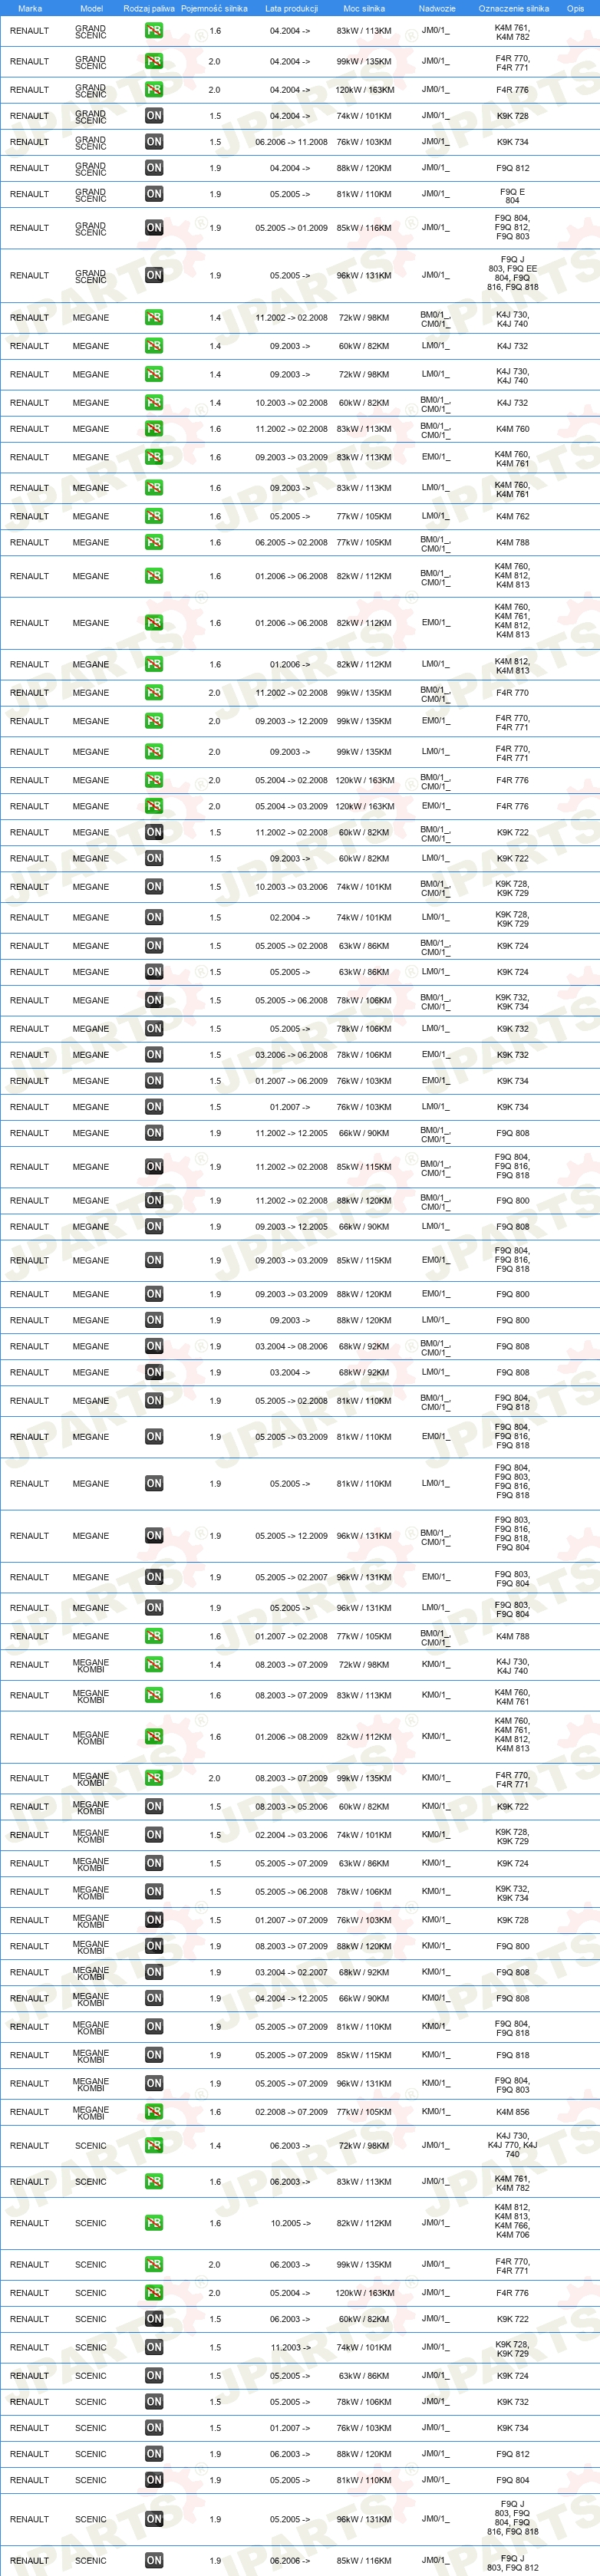Select date cell '05.2005 -> 02.2007'

[291, 1577]
